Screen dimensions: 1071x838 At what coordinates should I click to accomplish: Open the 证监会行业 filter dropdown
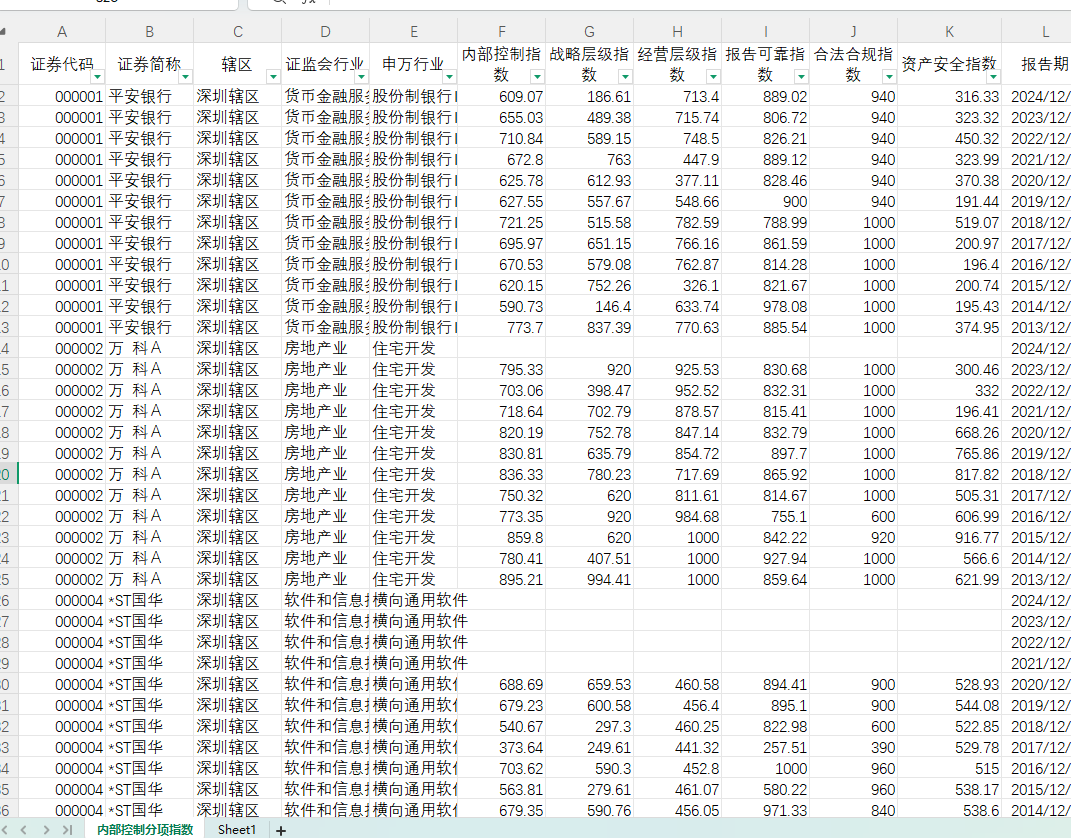tap(361, 76)
